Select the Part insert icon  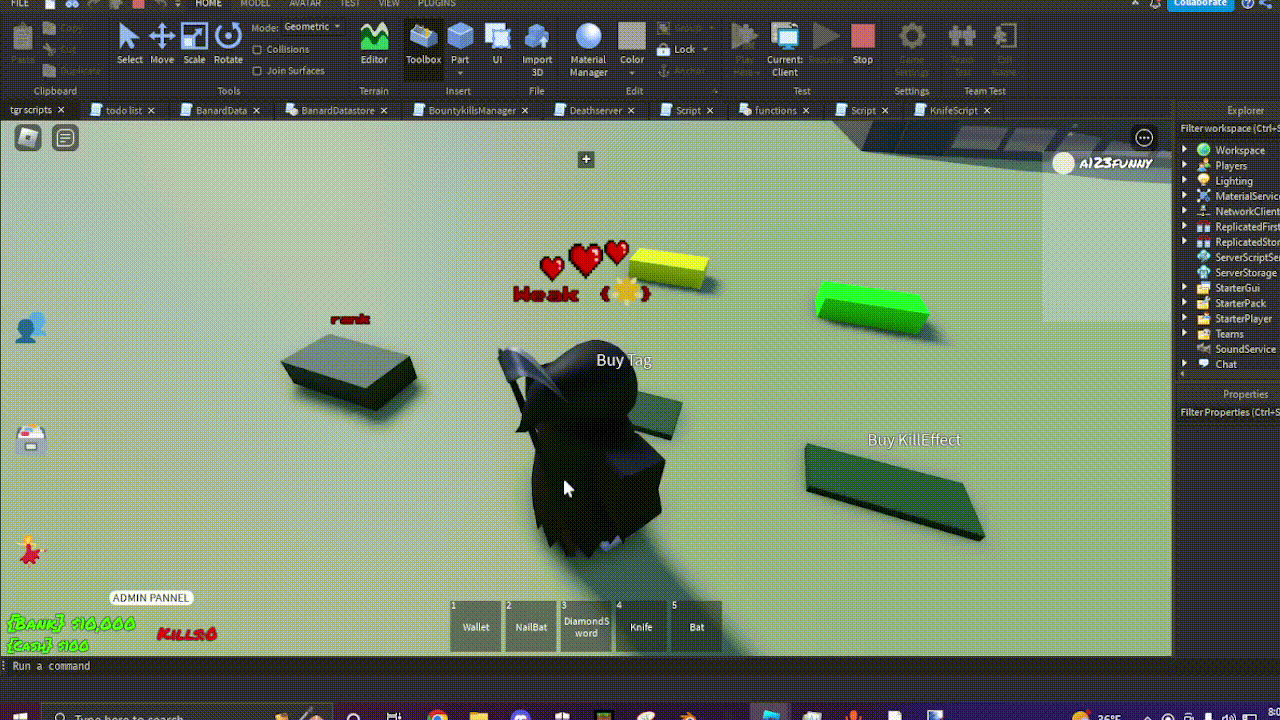coord(460,37)
